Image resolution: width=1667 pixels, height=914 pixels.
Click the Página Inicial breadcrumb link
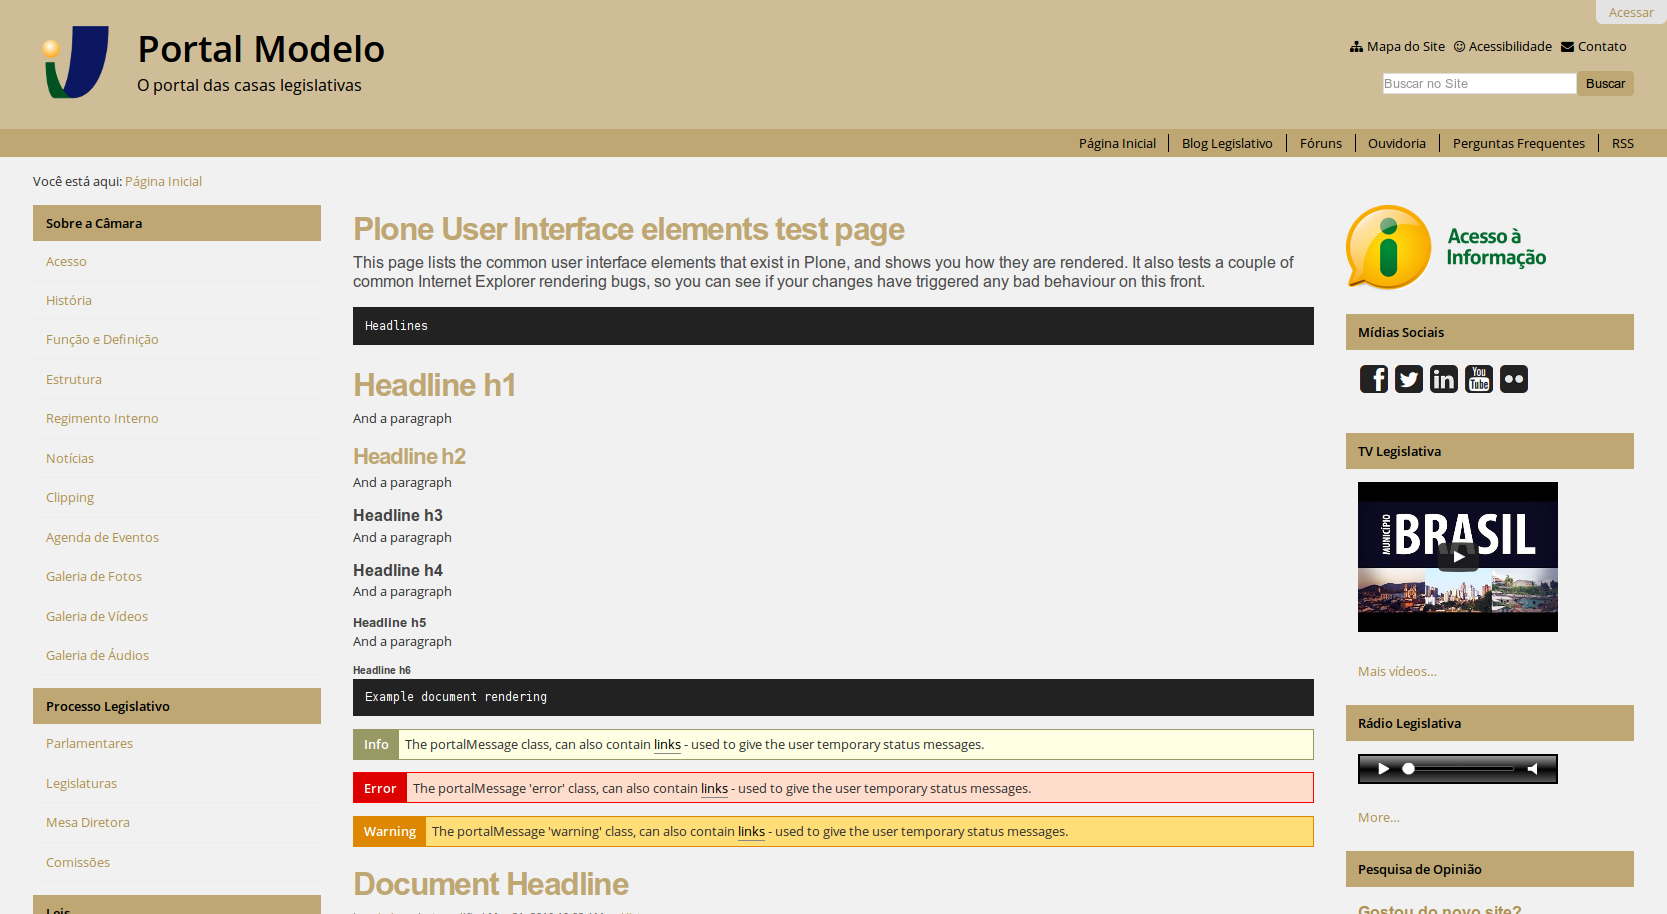click(163, 181)
